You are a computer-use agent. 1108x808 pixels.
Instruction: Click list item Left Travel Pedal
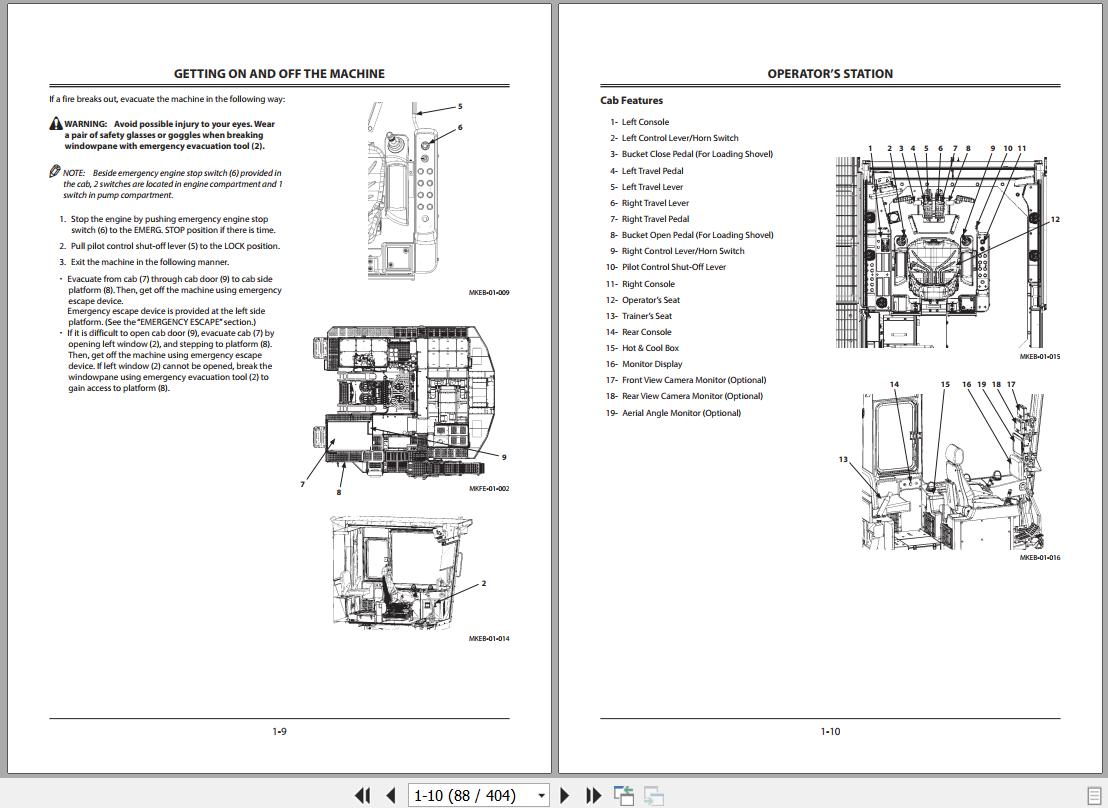(647, 170)
